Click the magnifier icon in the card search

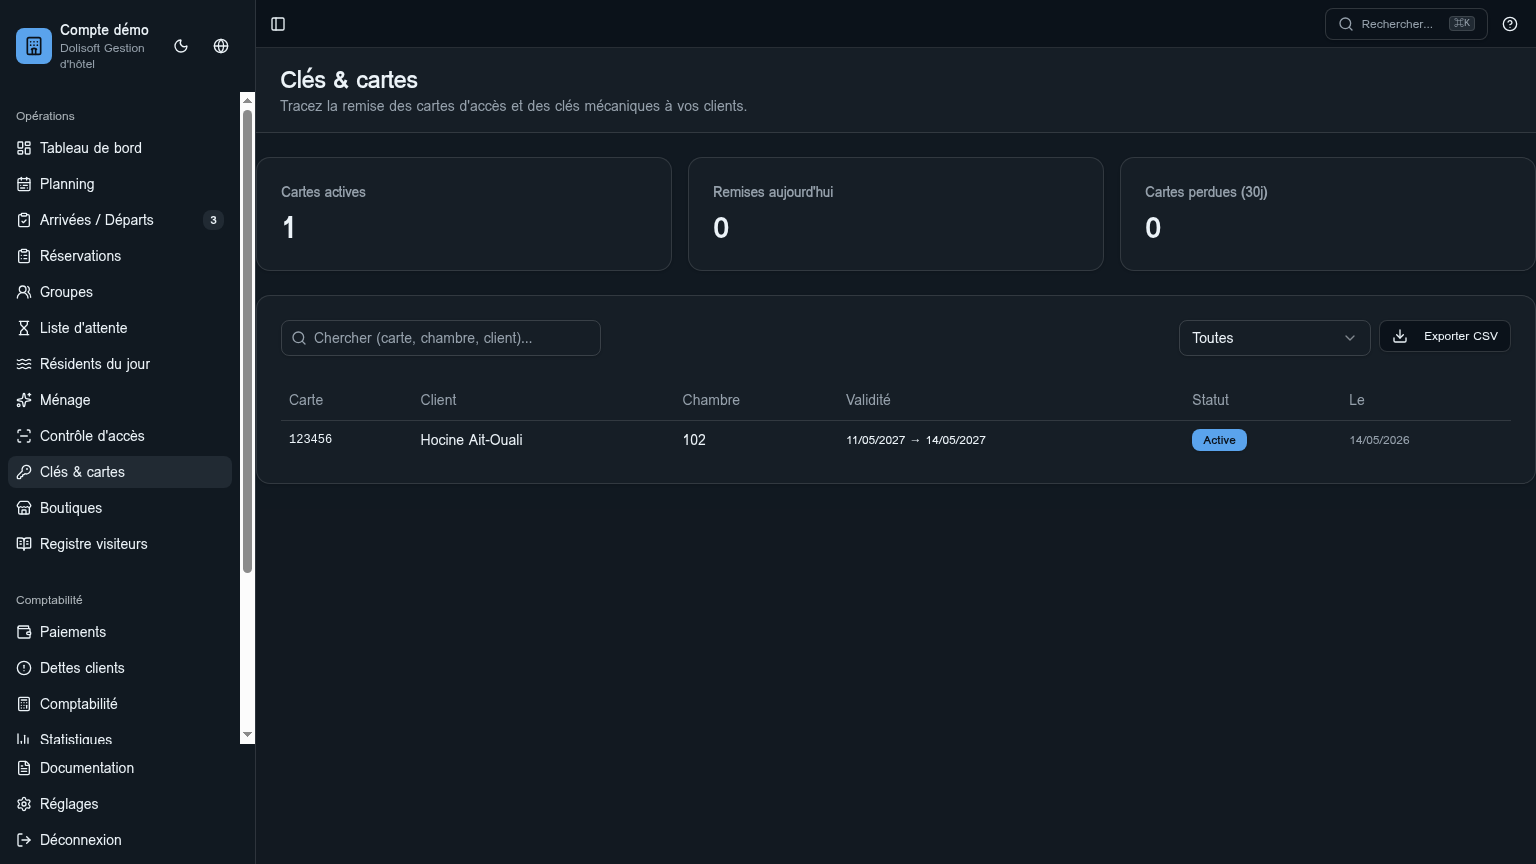pyautogui.click(x=299, y=338)
